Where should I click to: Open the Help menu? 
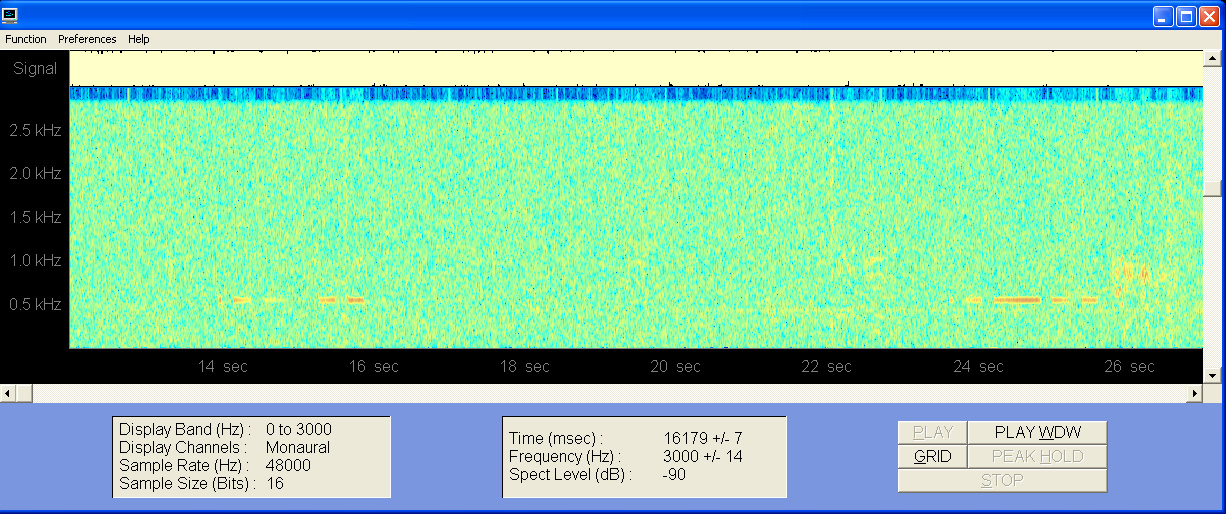pyautogui.click(x=139, y=39)
